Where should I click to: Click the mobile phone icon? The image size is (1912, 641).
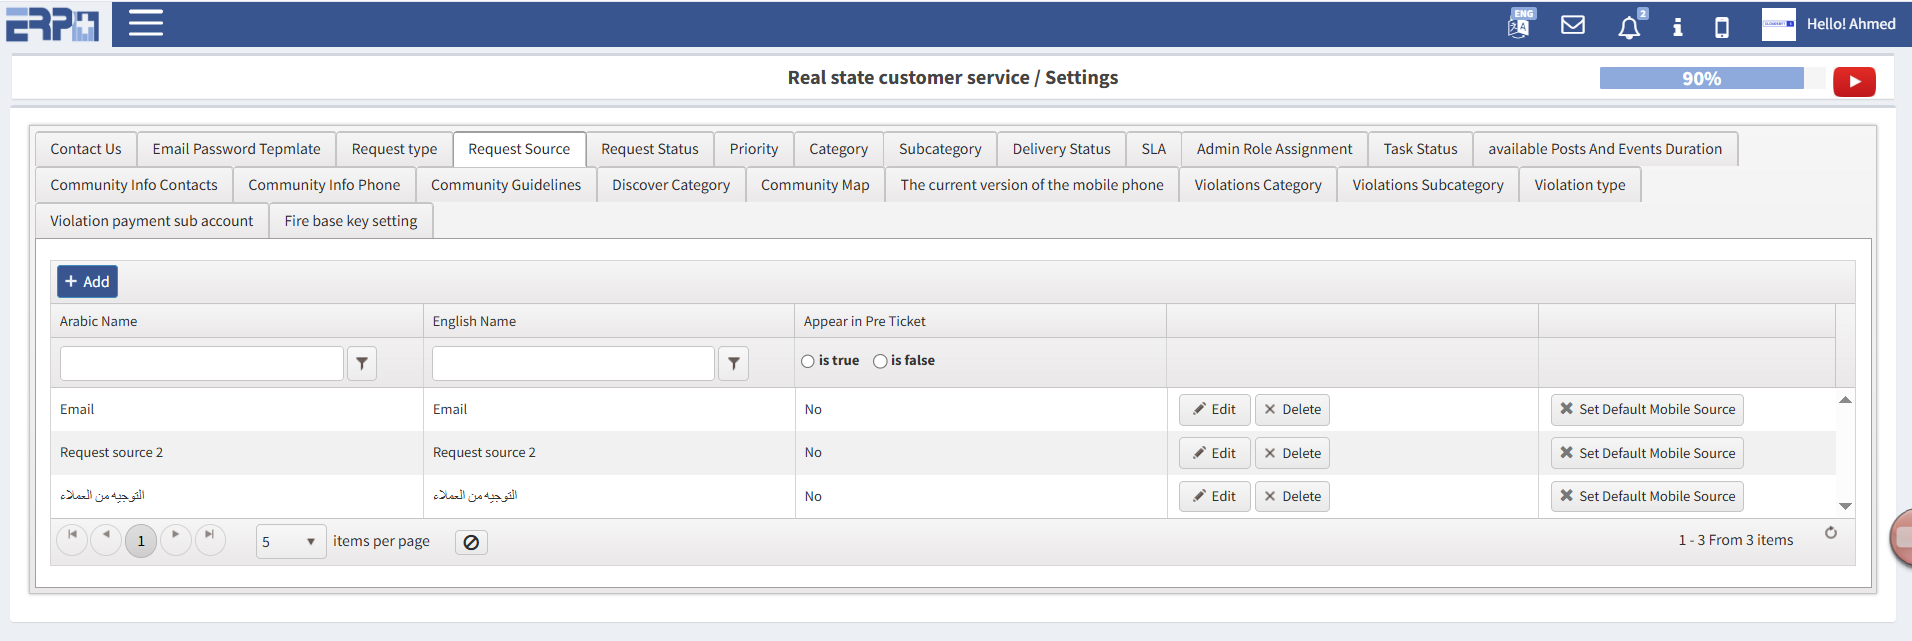click(x=1722, y=27)
